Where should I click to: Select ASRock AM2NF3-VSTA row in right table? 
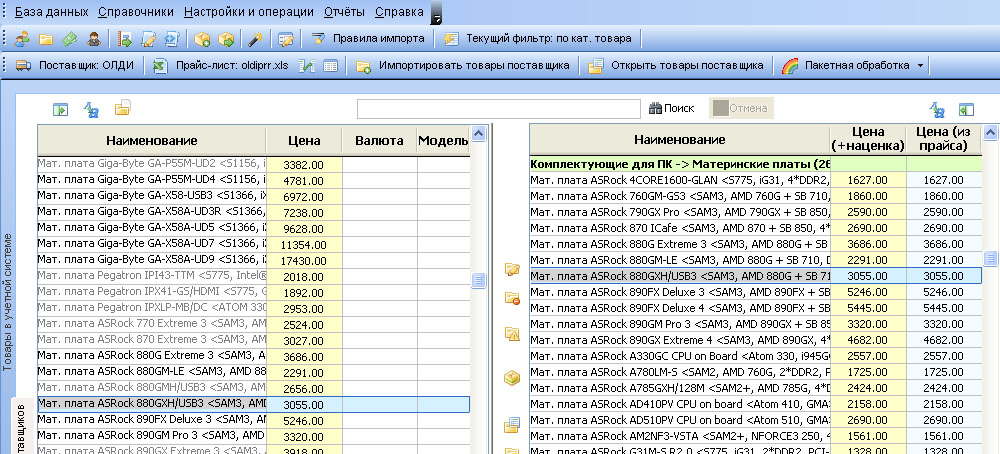[x=755, y=436]
